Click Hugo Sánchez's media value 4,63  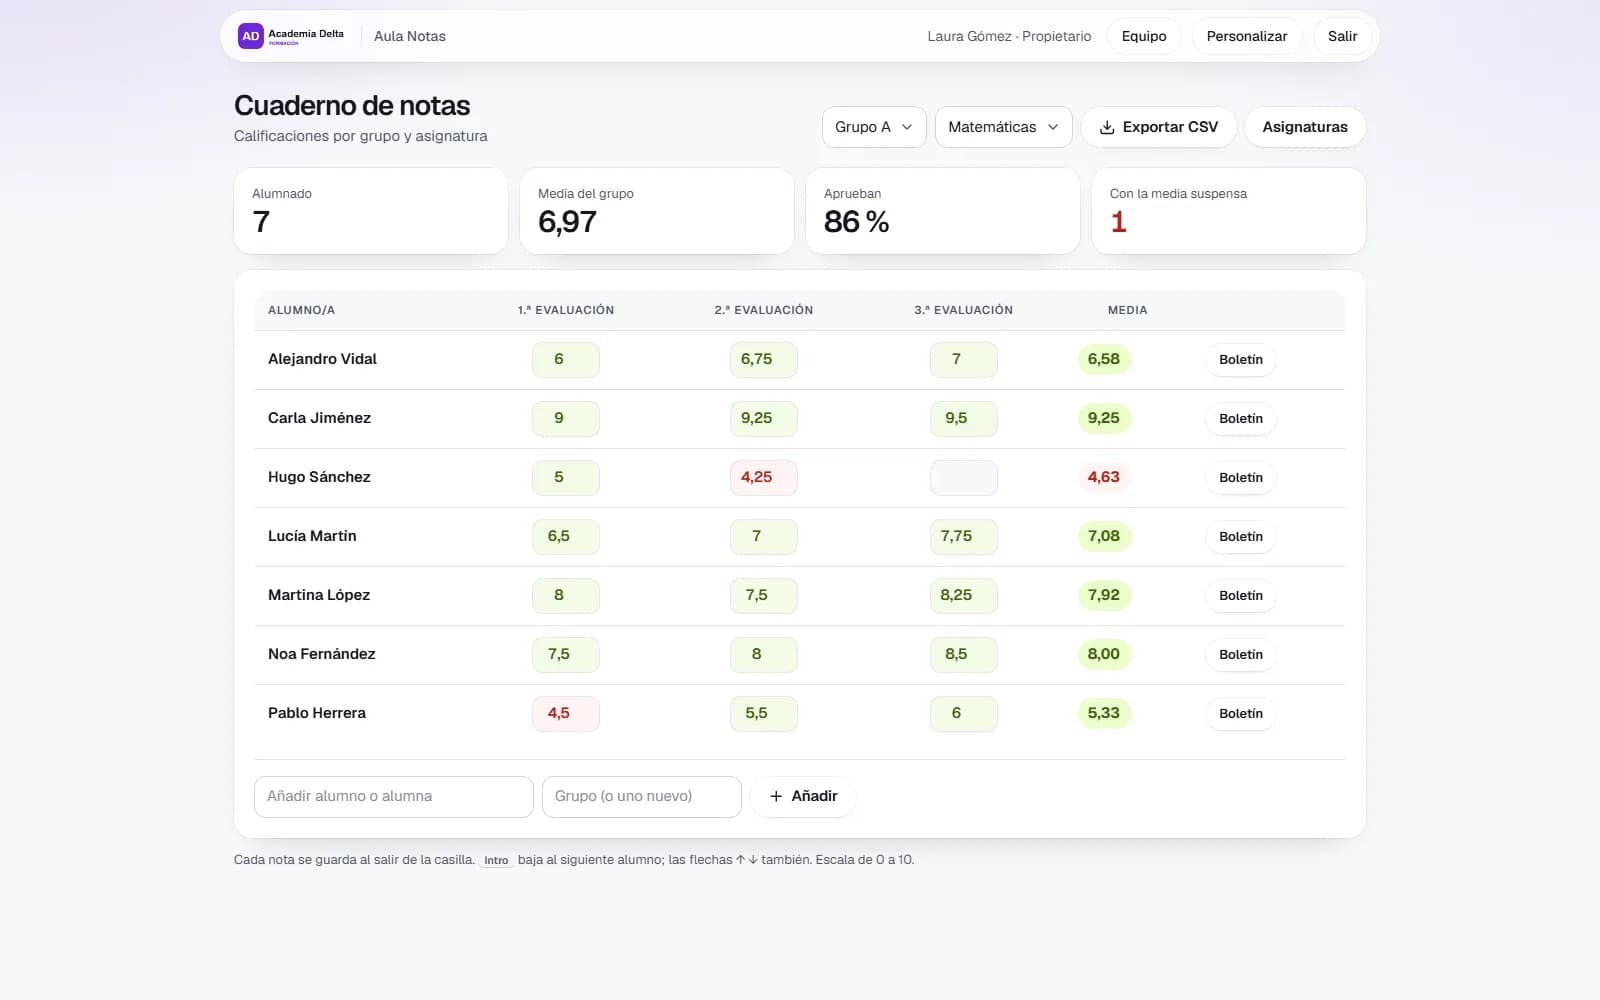pos(1104,477)
